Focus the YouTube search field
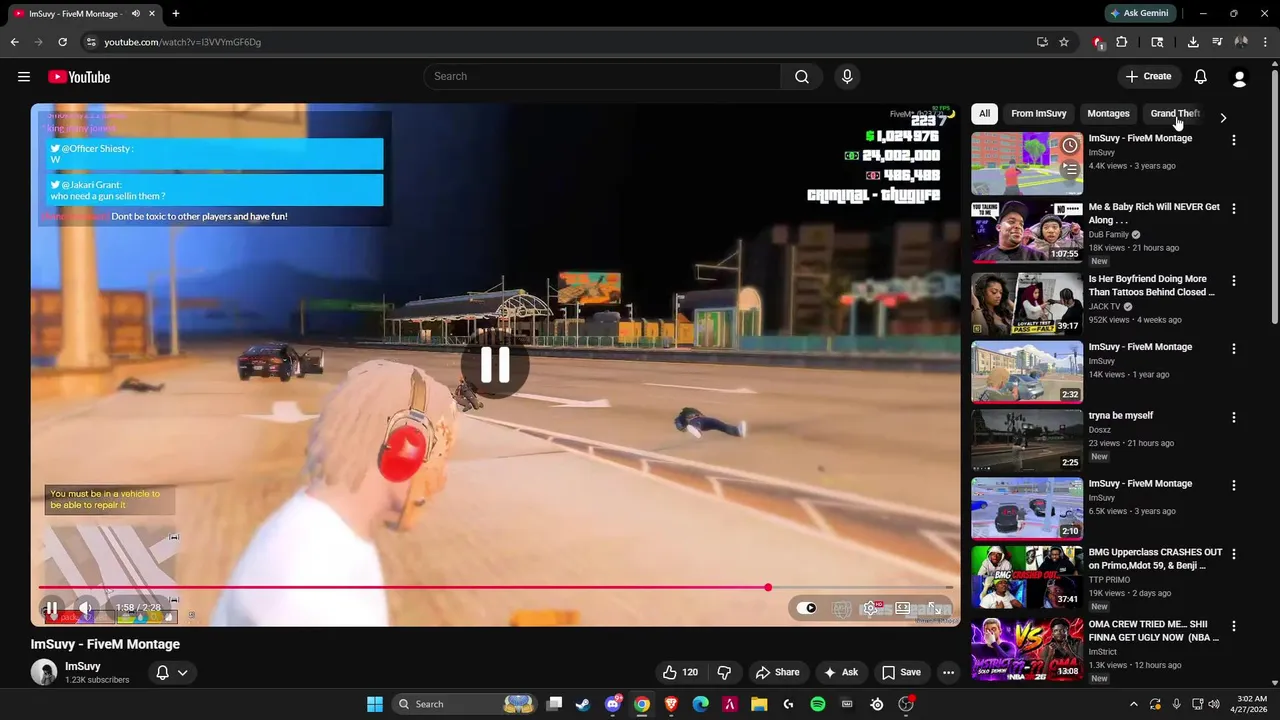The height and width of the screenshot is (720, 1280). coord(602,77)
